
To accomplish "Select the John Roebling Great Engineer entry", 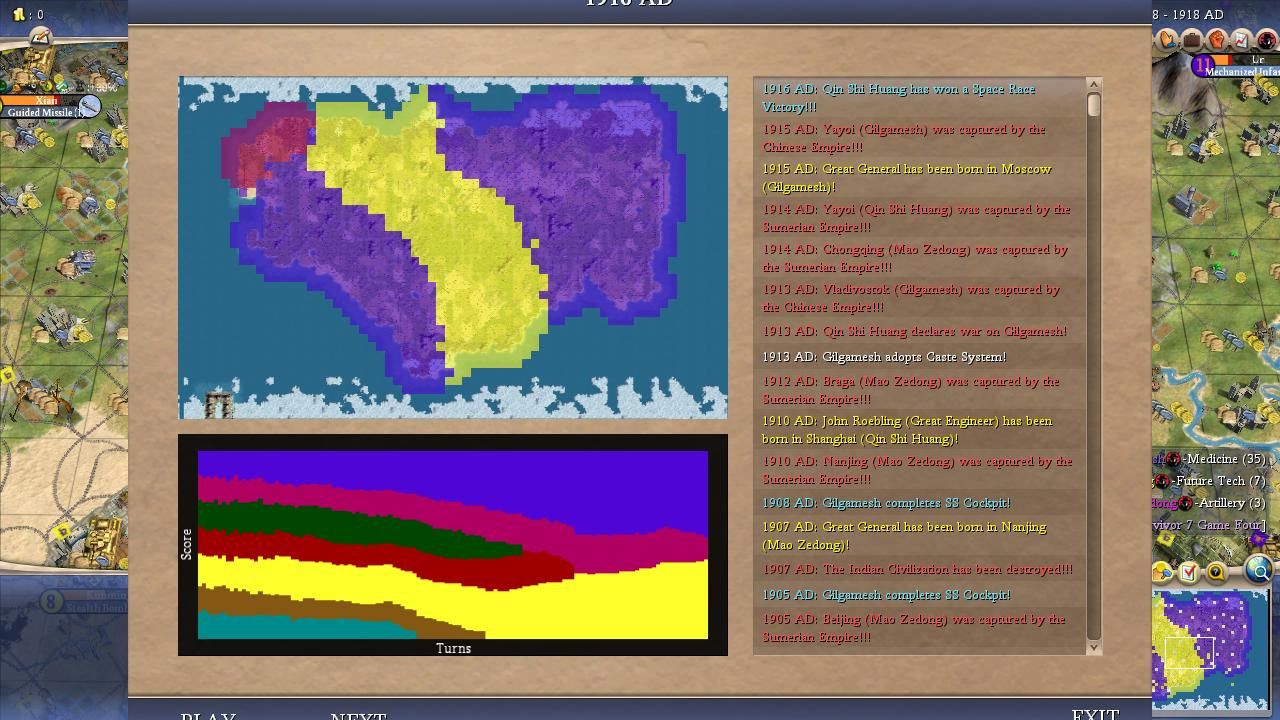I will pyautogui.click(x=919, y=430).
